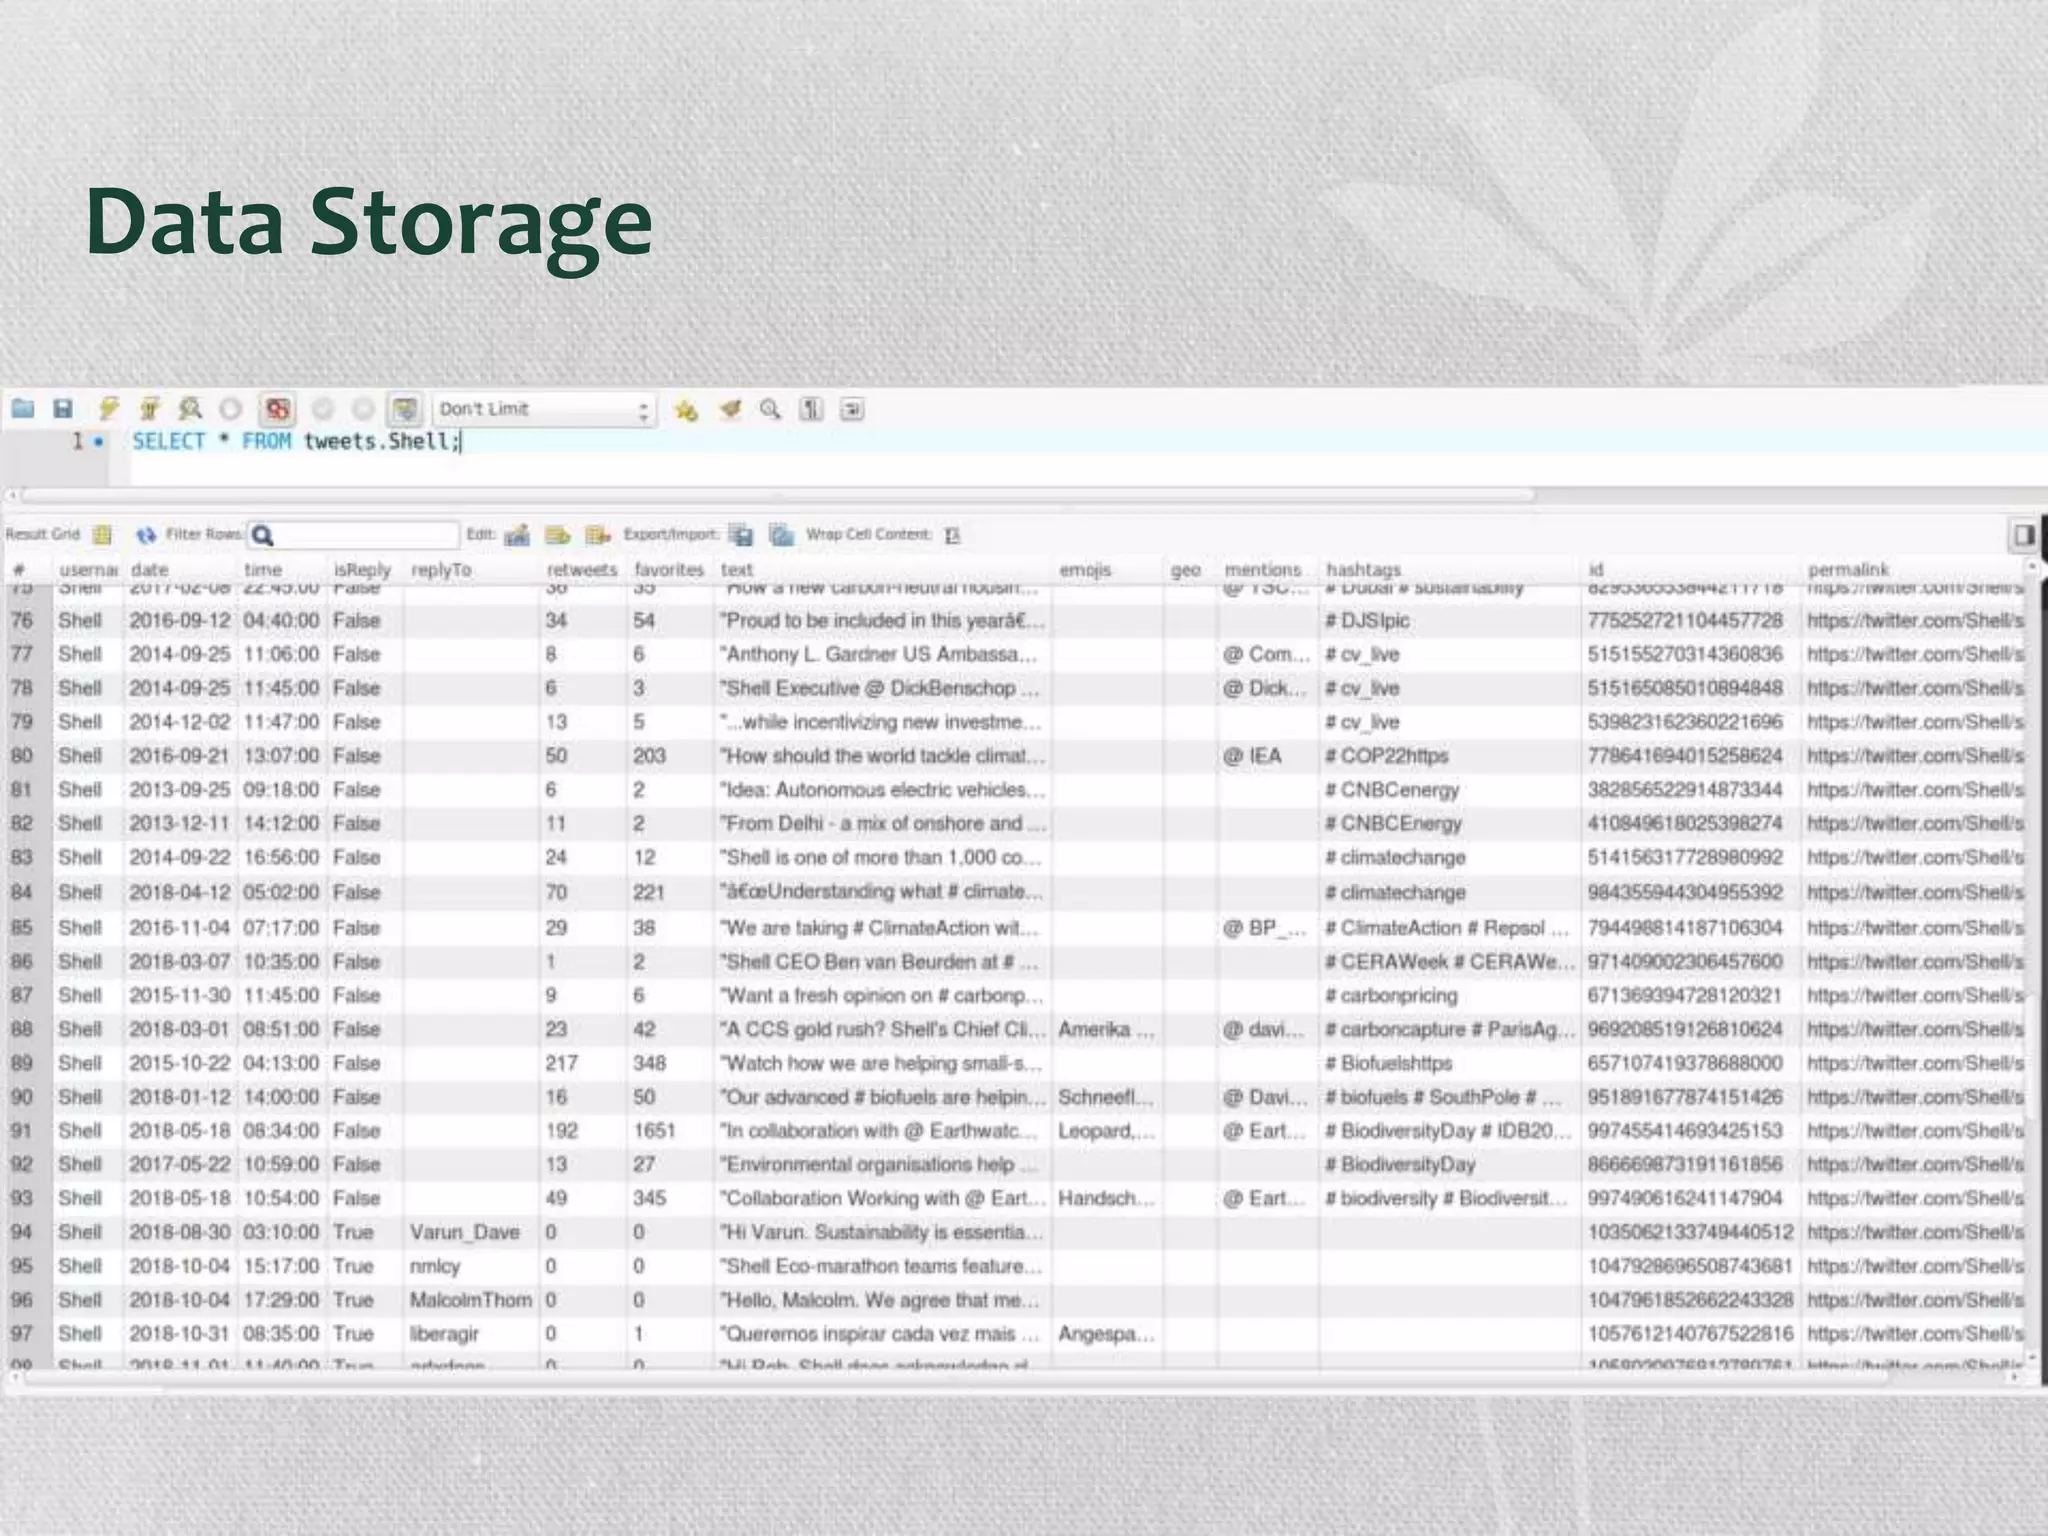Beautify the query with the broom icon

tap(730, 409)
